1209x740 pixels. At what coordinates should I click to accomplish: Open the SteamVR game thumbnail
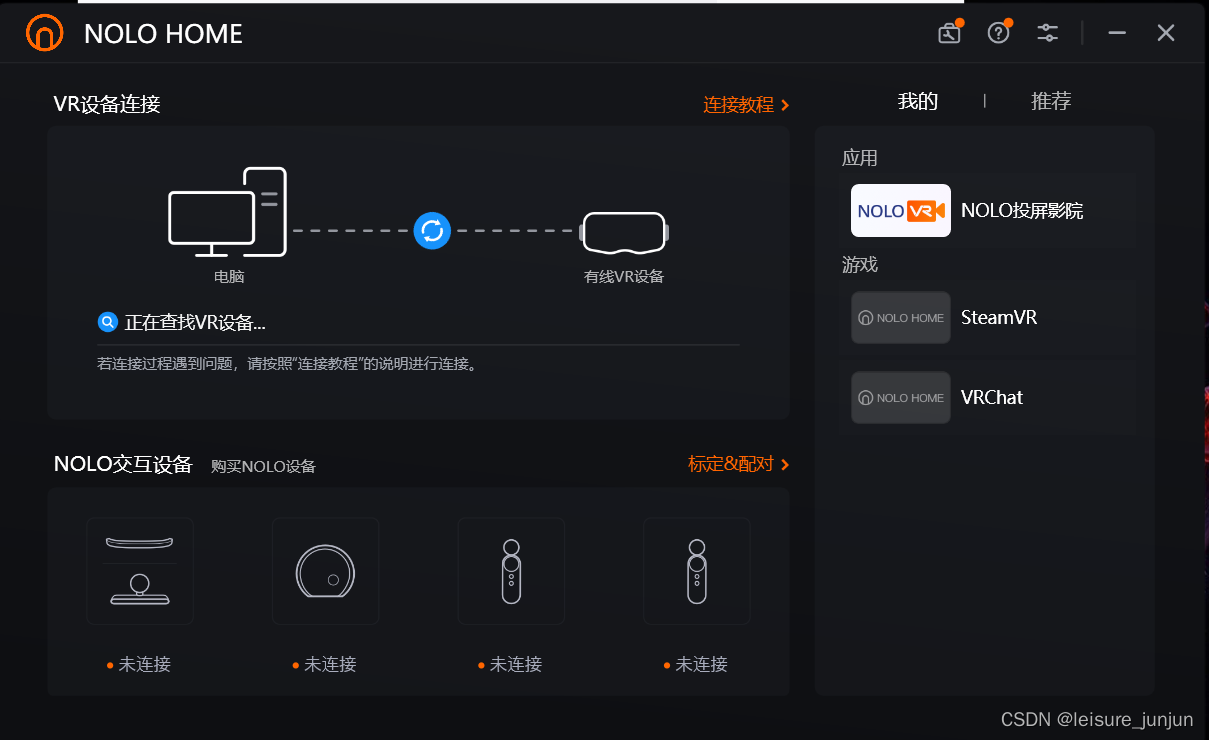point(900,318)
